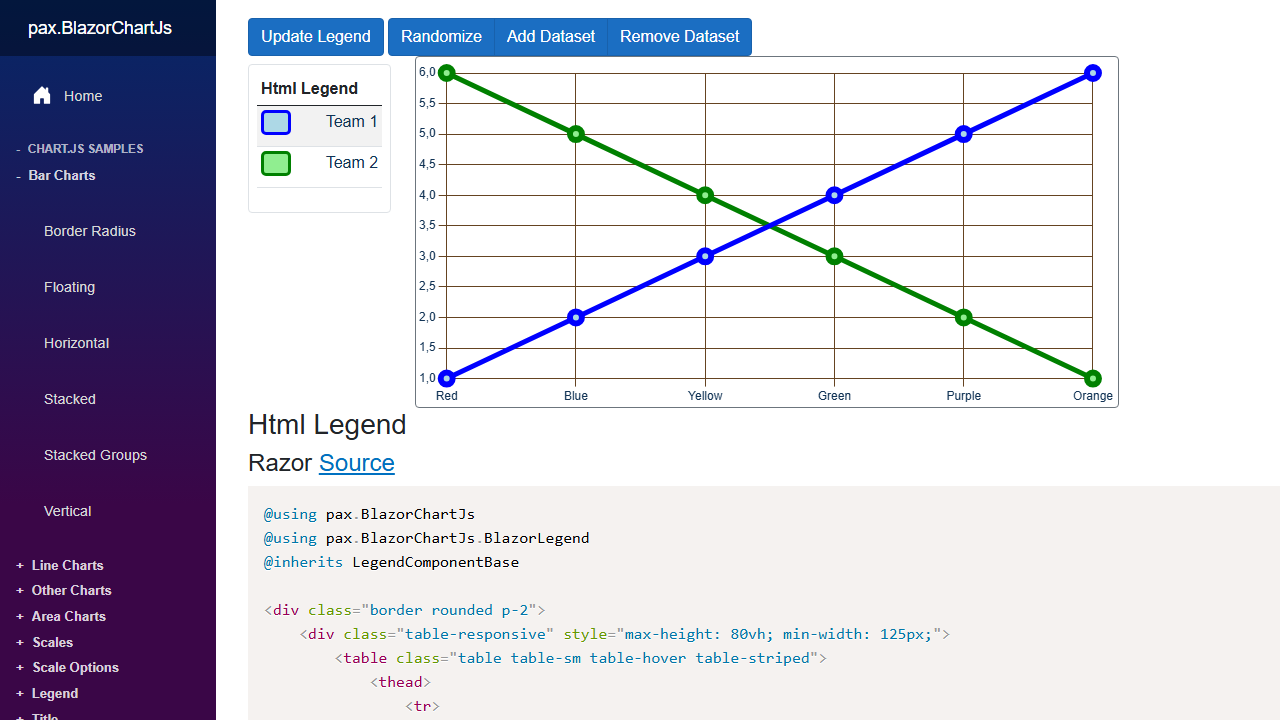
Task: Expand the Line Charts group
Action: tap(60, 565)
